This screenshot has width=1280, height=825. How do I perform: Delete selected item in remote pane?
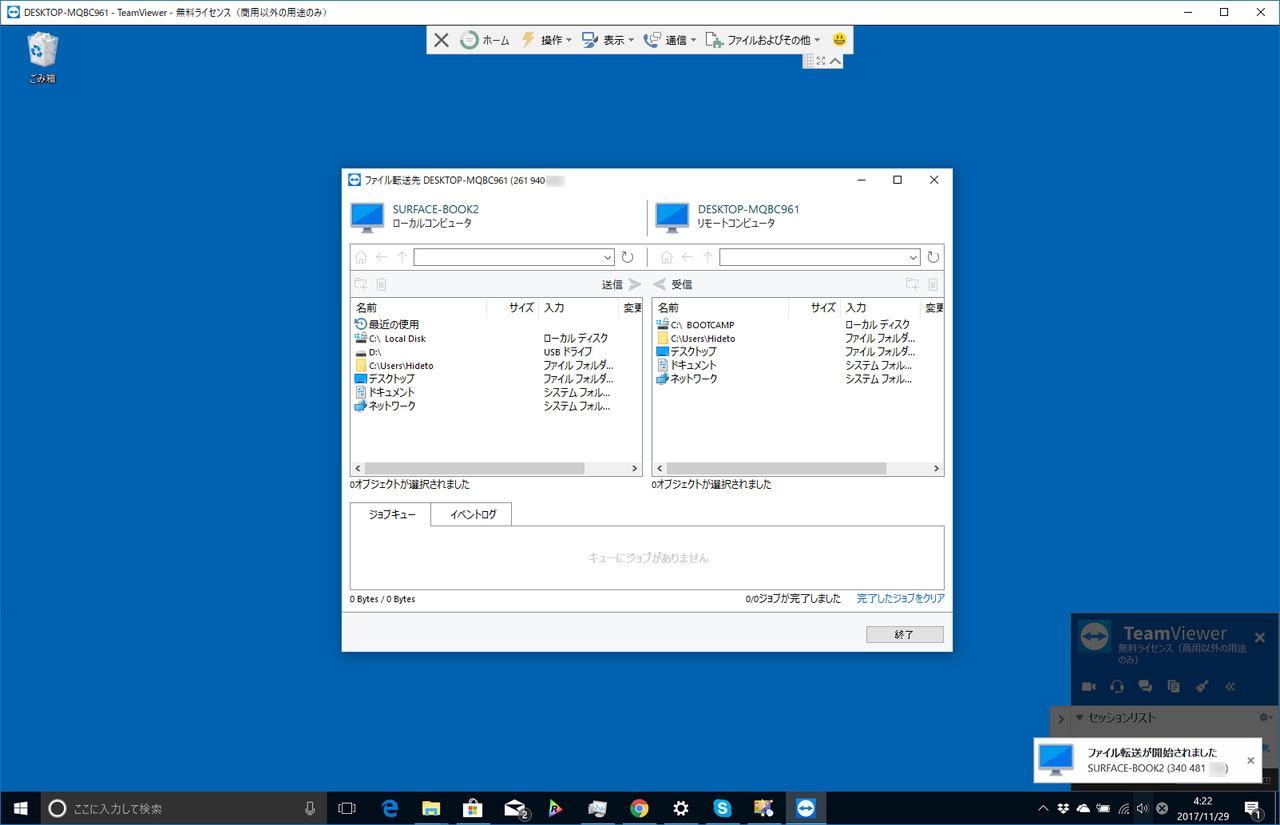point(933,285)
